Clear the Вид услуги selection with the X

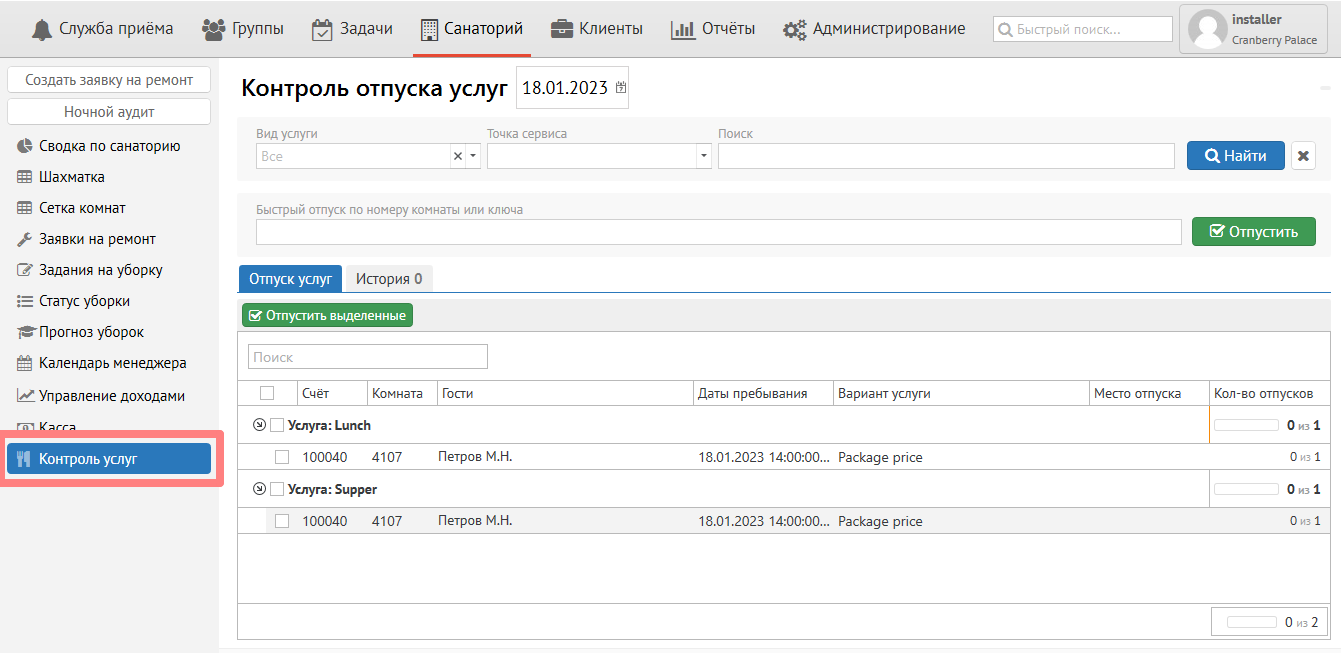[x=458, y=156]
